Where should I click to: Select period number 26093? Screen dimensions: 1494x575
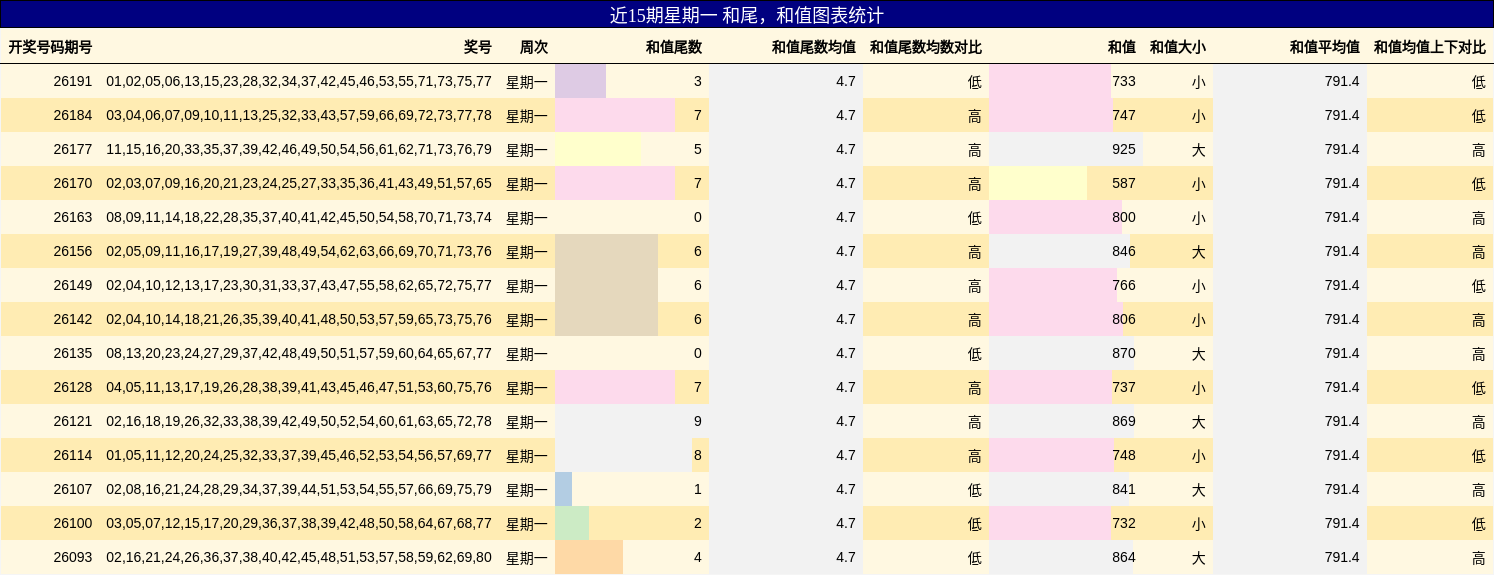72,557
